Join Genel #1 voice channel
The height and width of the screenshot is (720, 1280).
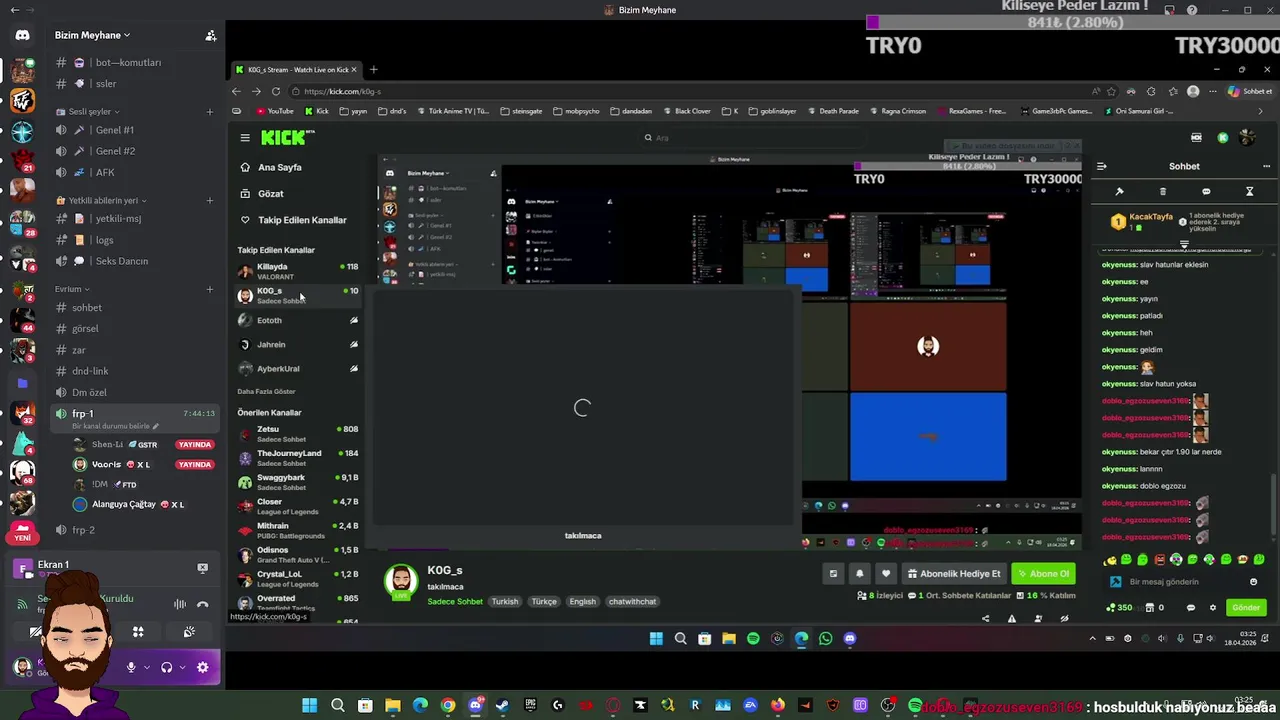coord(135,130)
